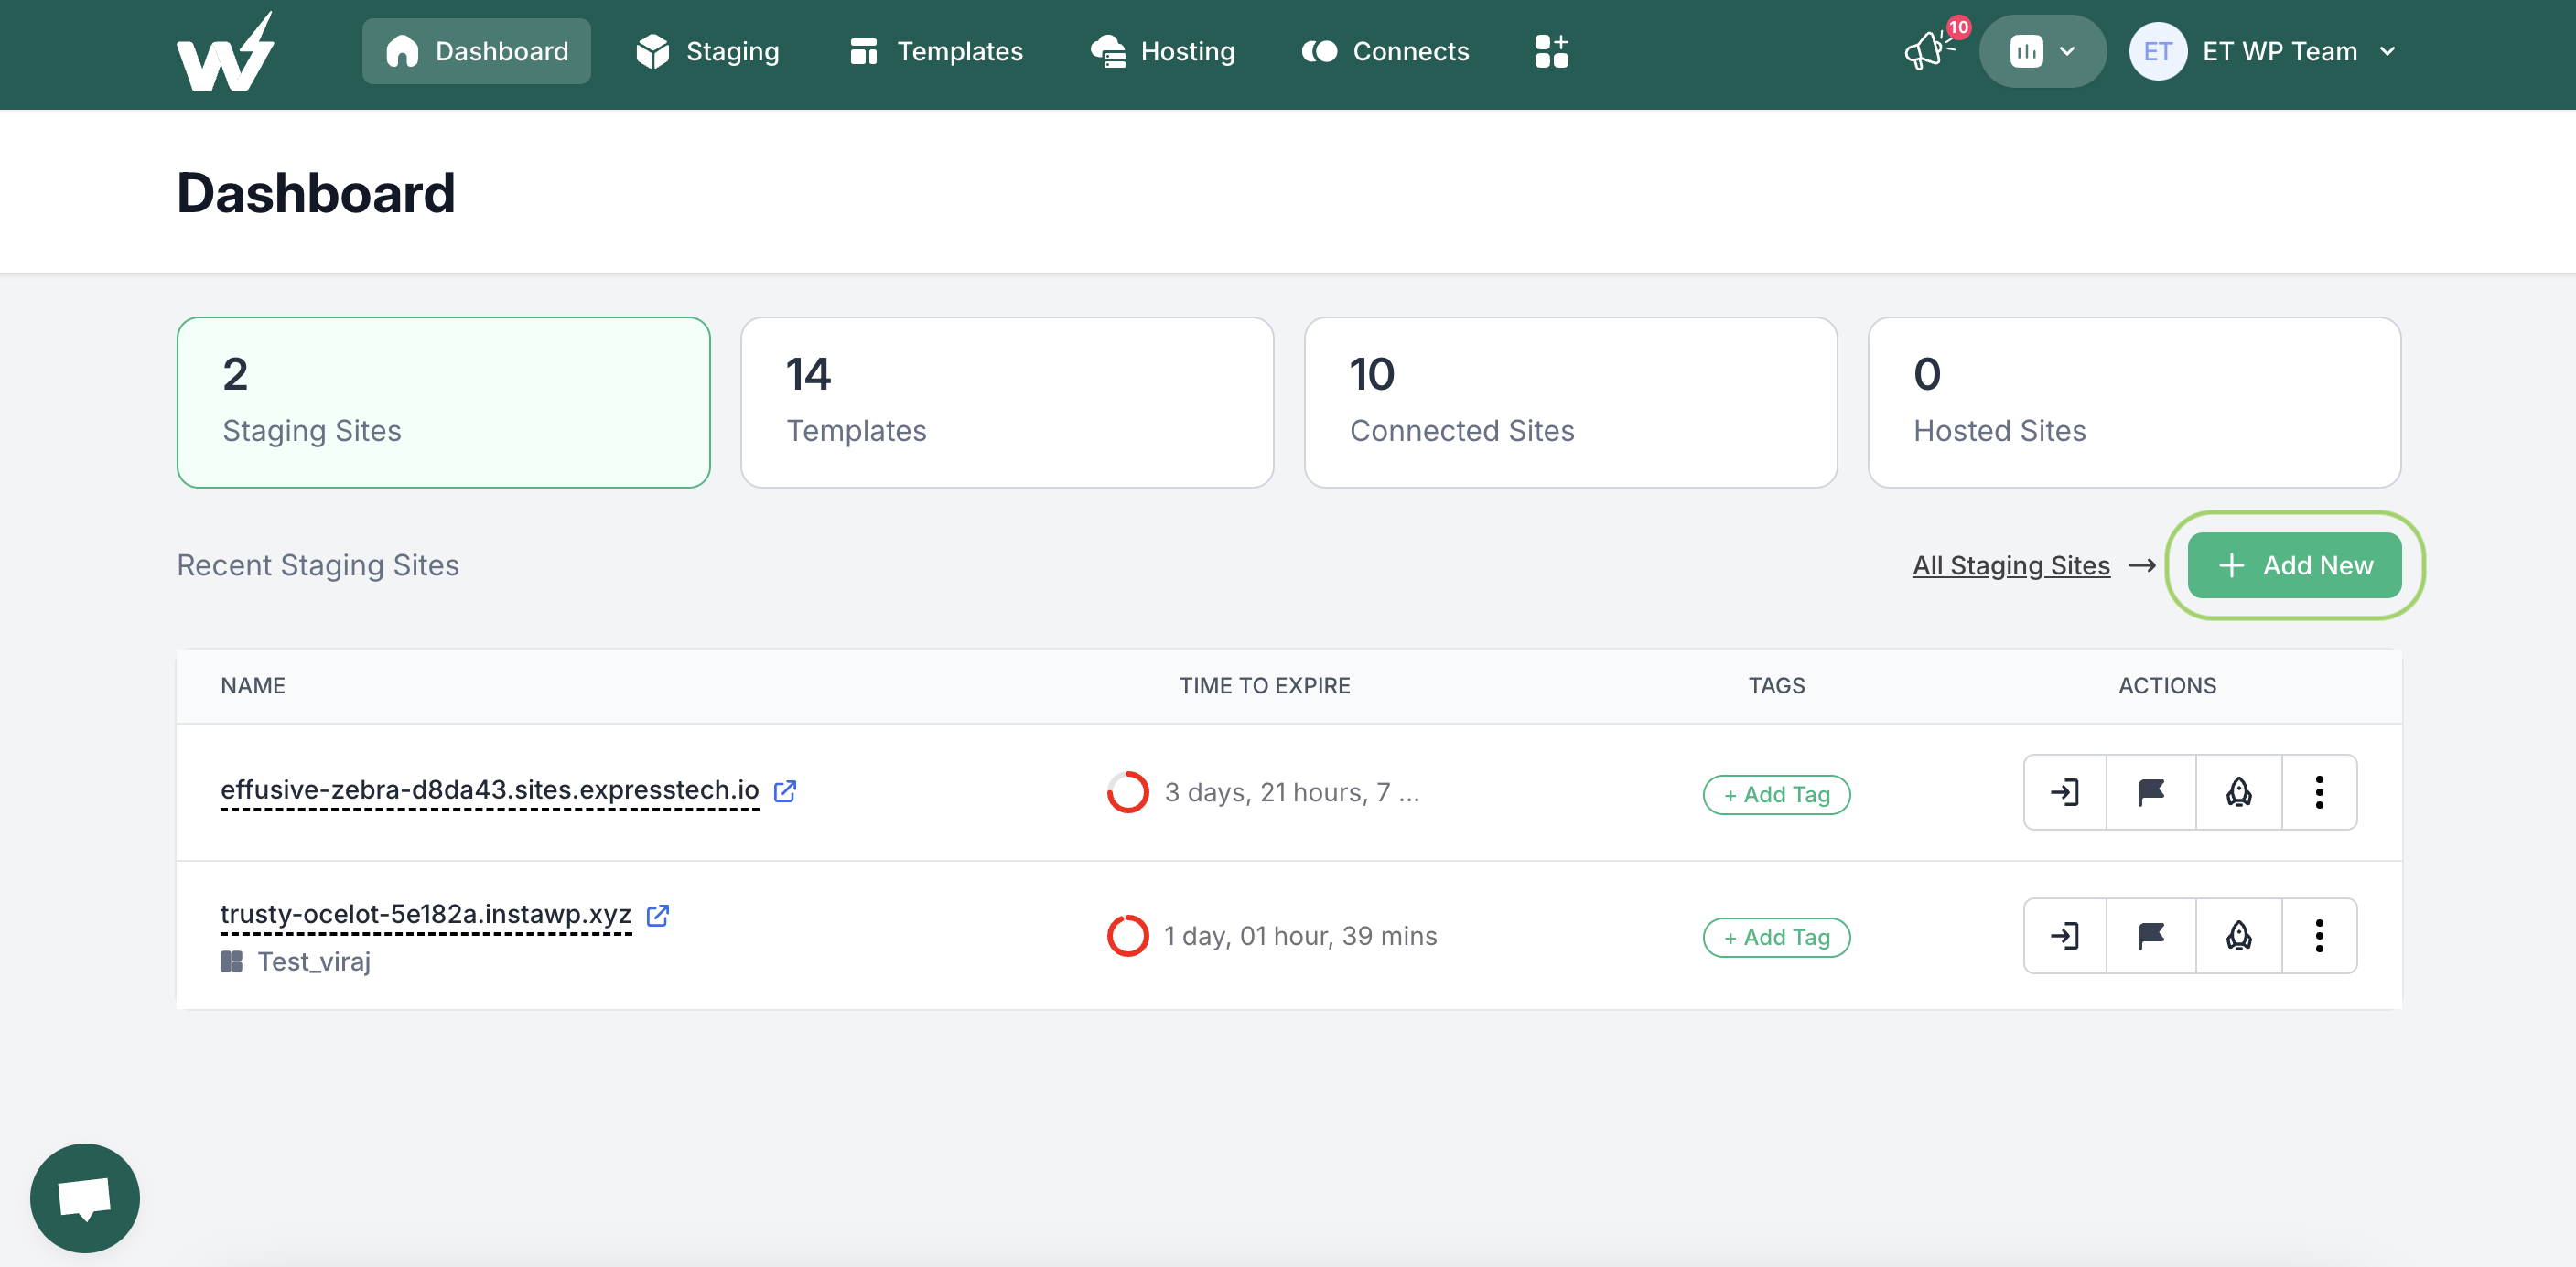Add tag to effusive-zebra staging site
The image size is (2576, 1267).
(x=1777, y=792)
